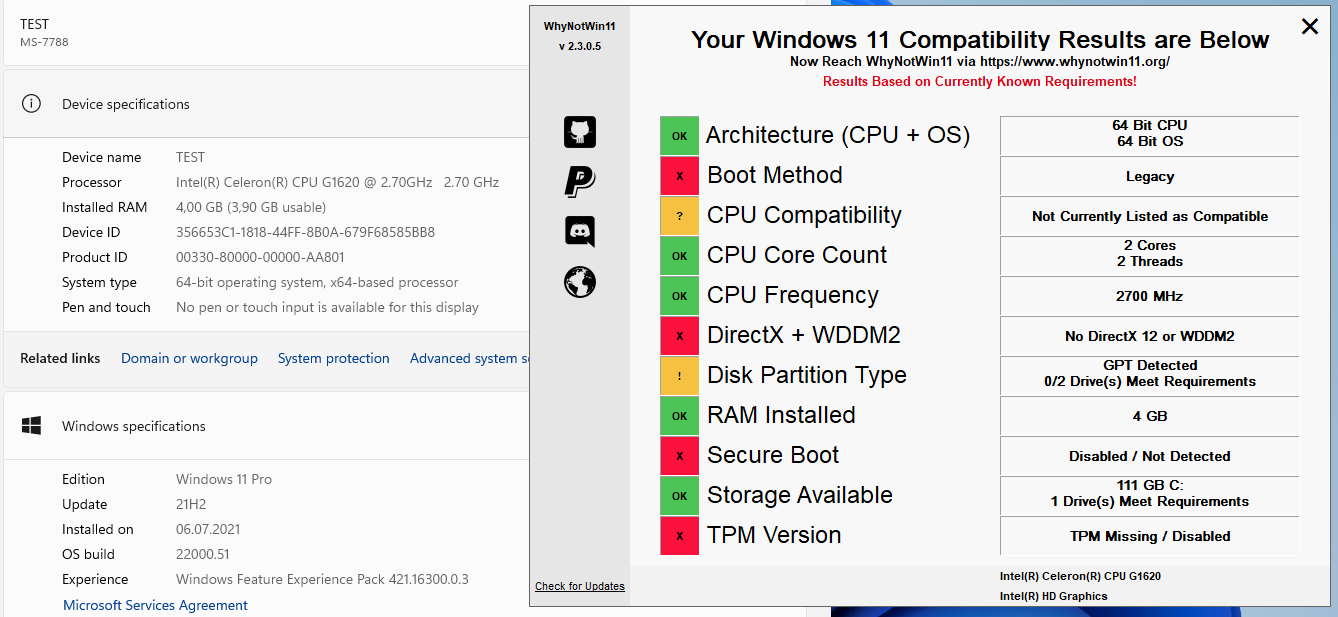The height and width of the screenshot is (617, 1338).
Task: Open the Discord icon in WhyNotWin11
Action: coord(580,232)
